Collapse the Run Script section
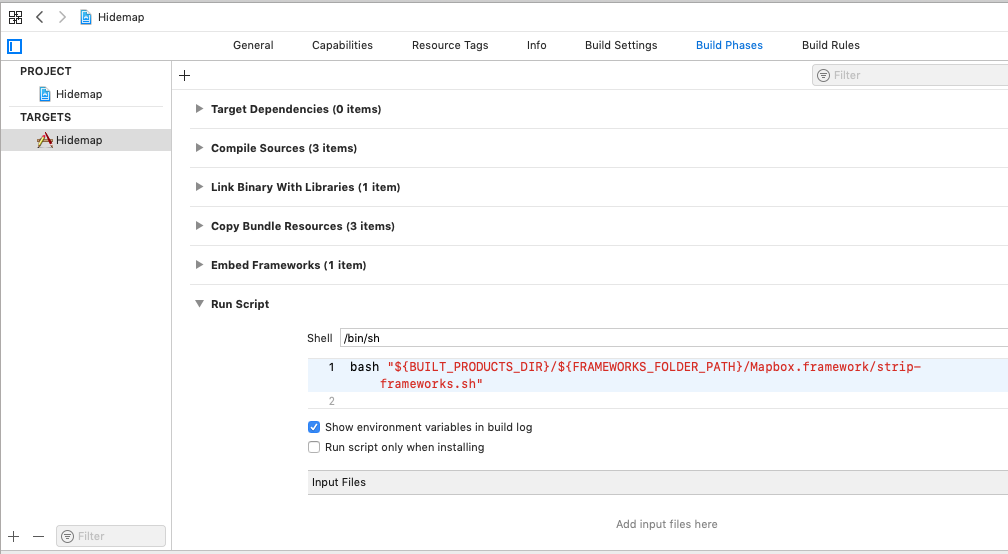 tap(200, 304)
